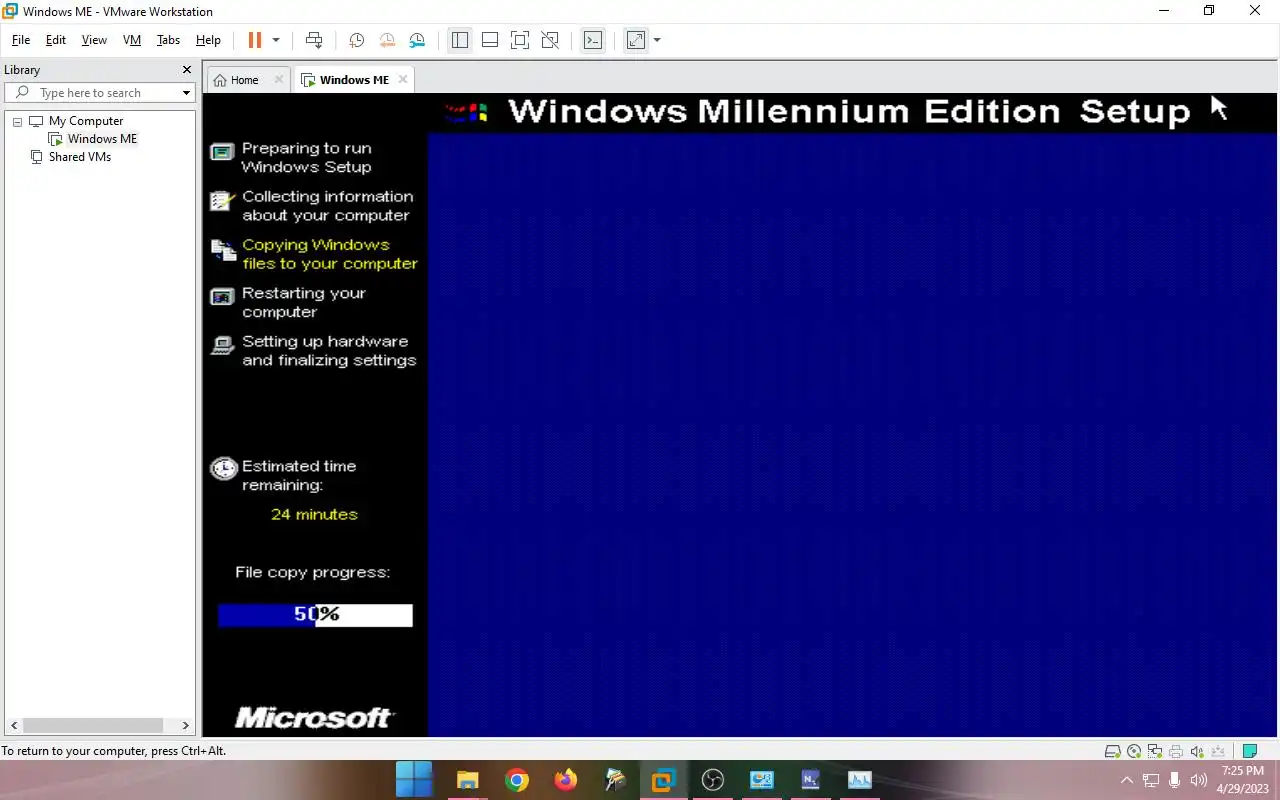Viewport: 1280px width, 800px height.
Task: Open the Tabs menu
Action: (x=168, y=40)
